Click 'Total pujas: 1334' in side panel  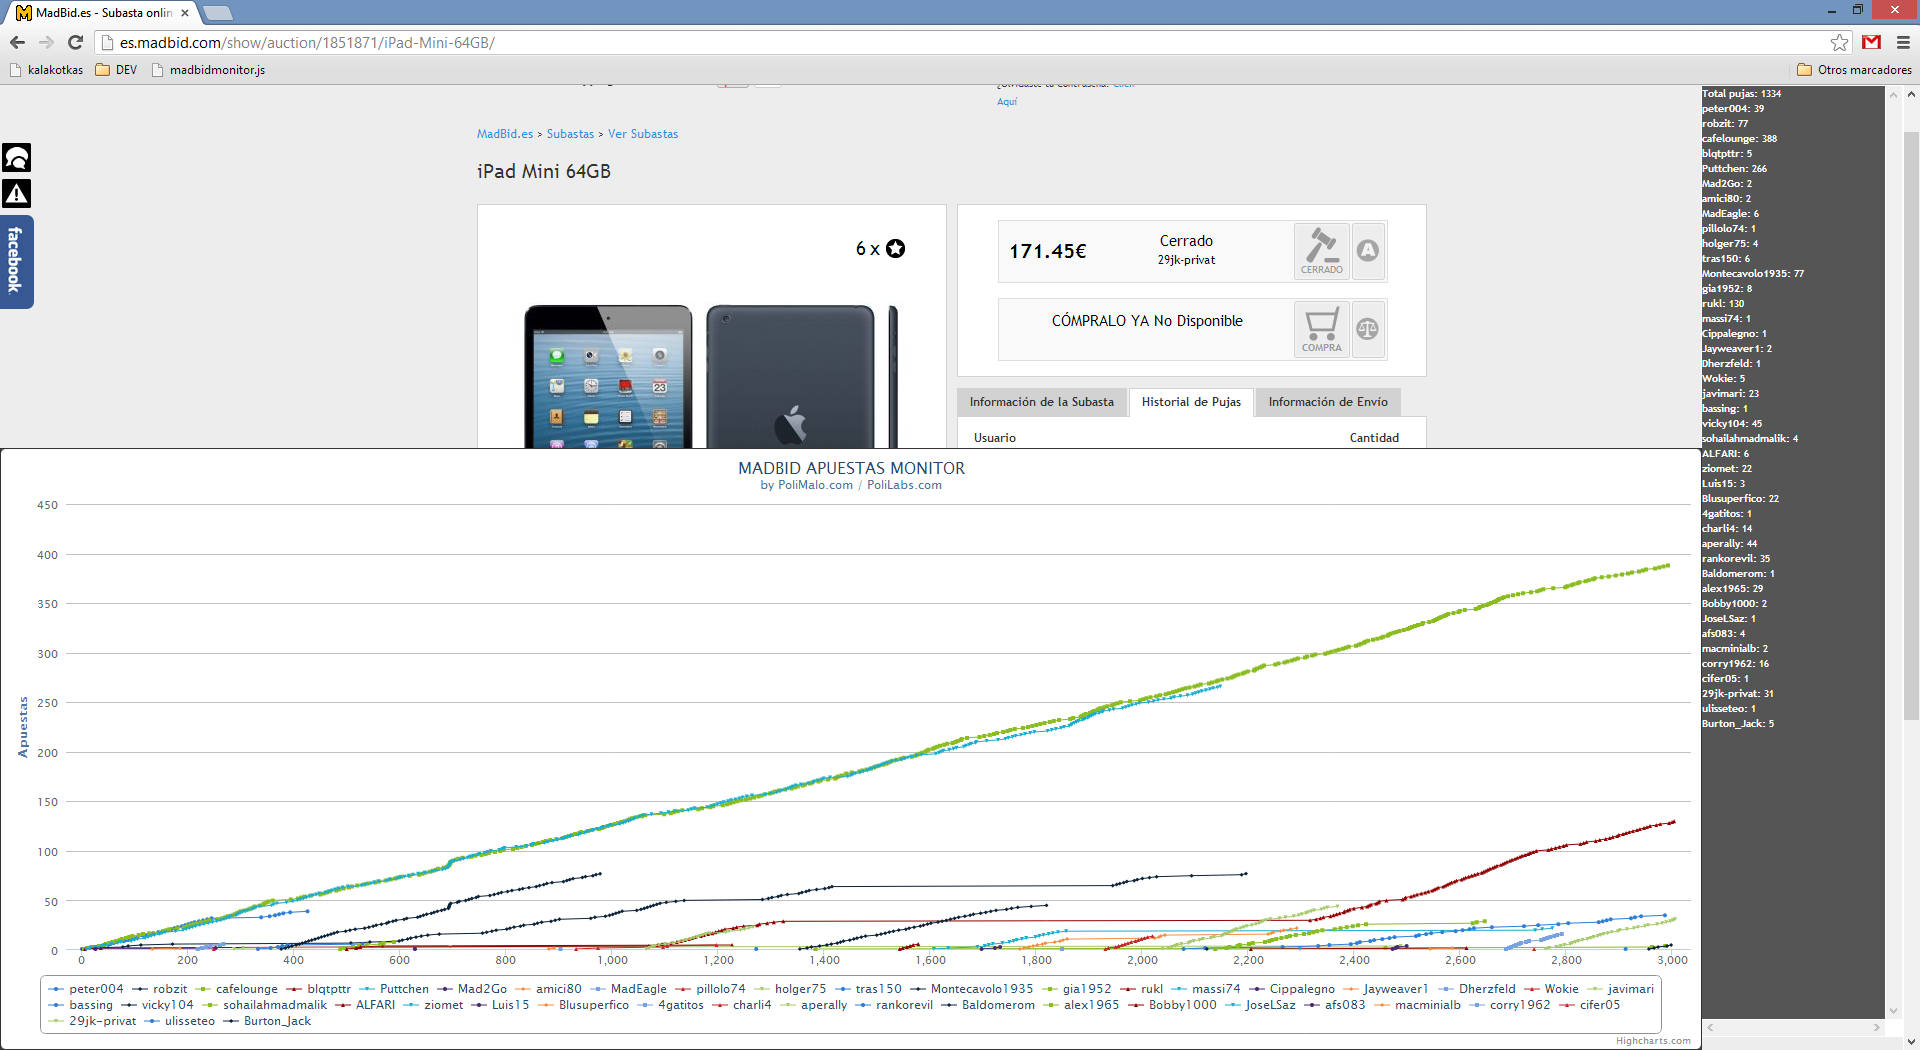point(1741,94)
